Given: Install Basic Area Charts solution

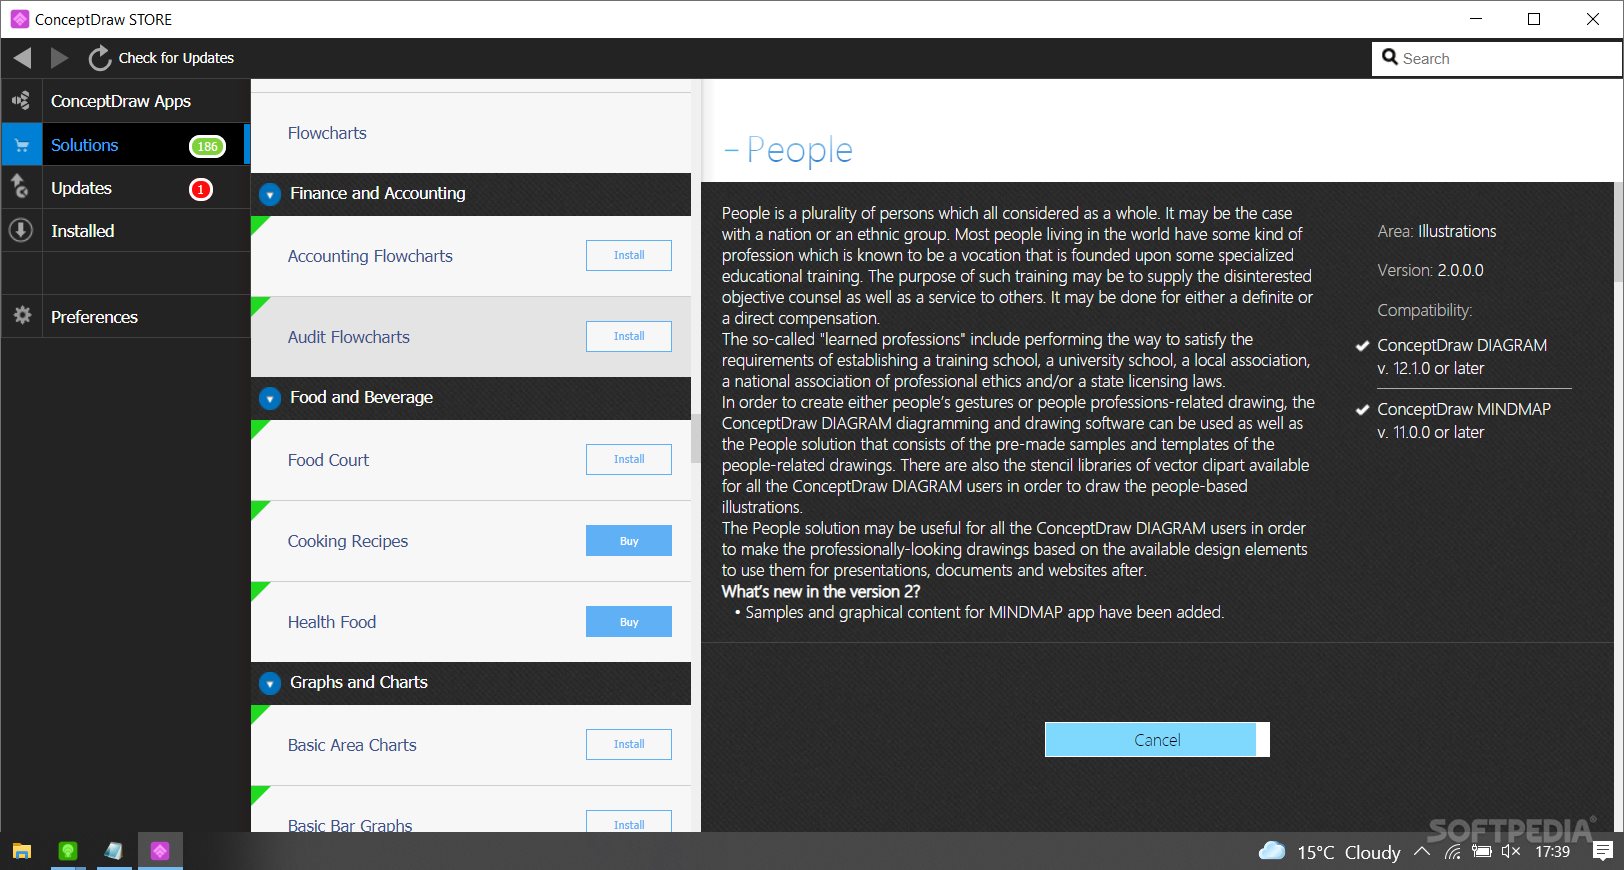Looking at the screenshot, I should click(x=629, y=744).
